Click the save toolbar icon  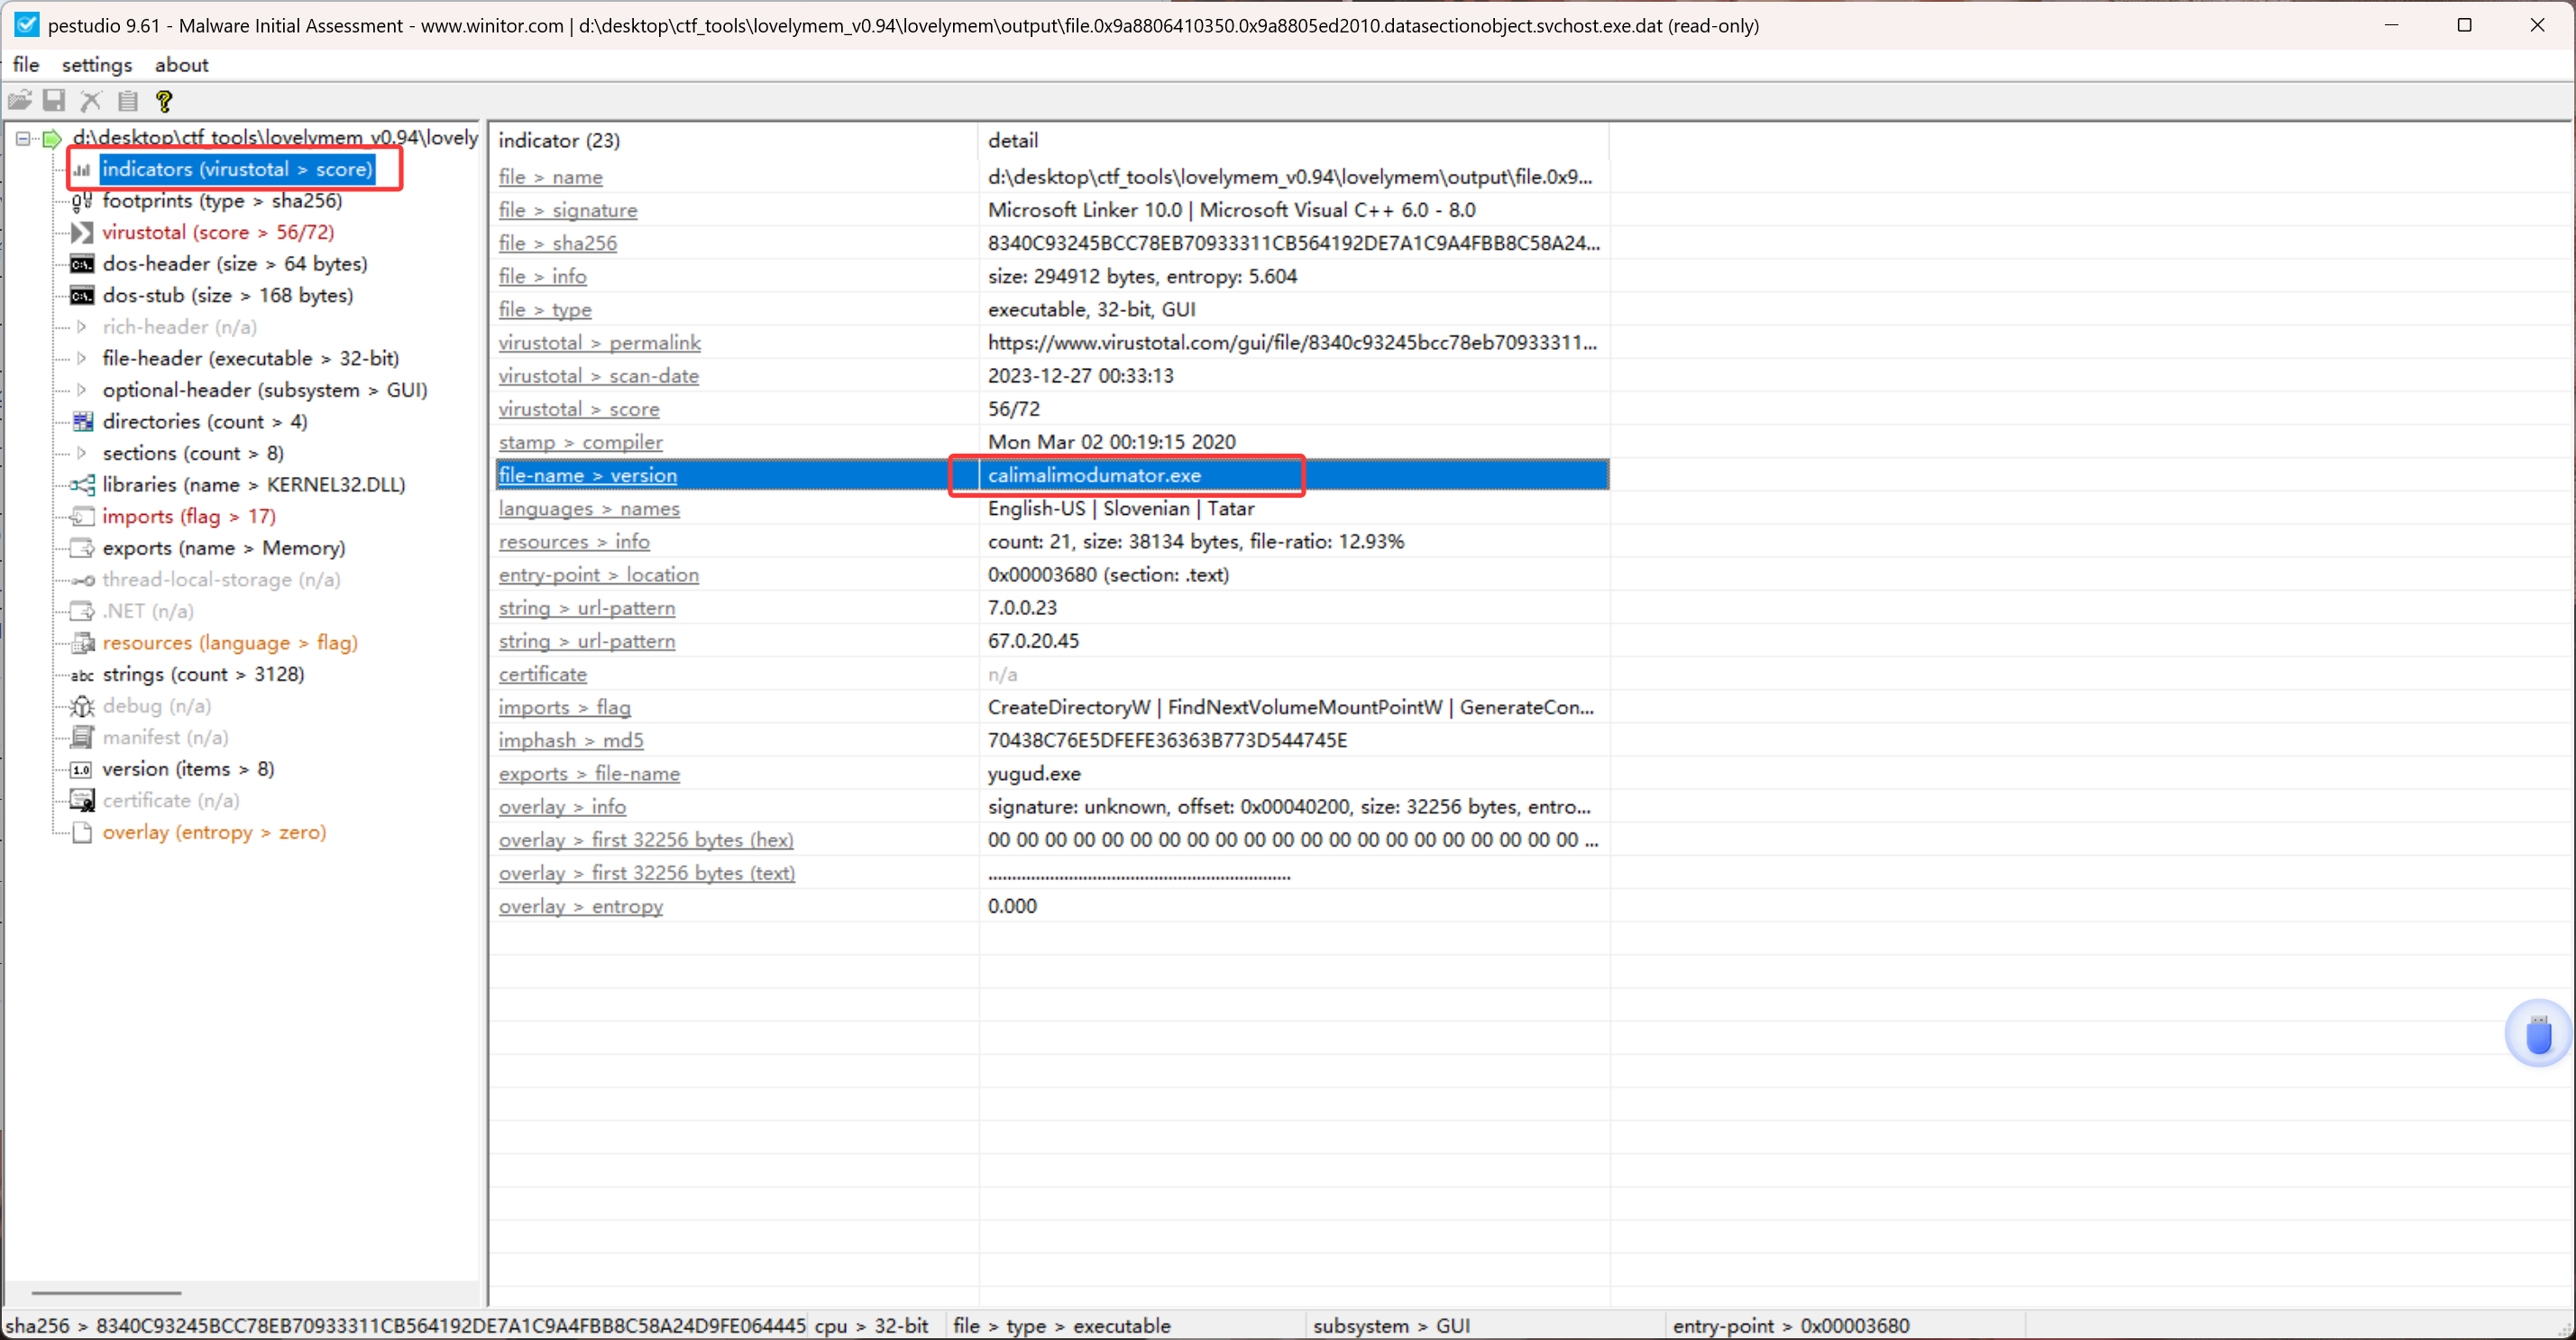tap(54, 101)
